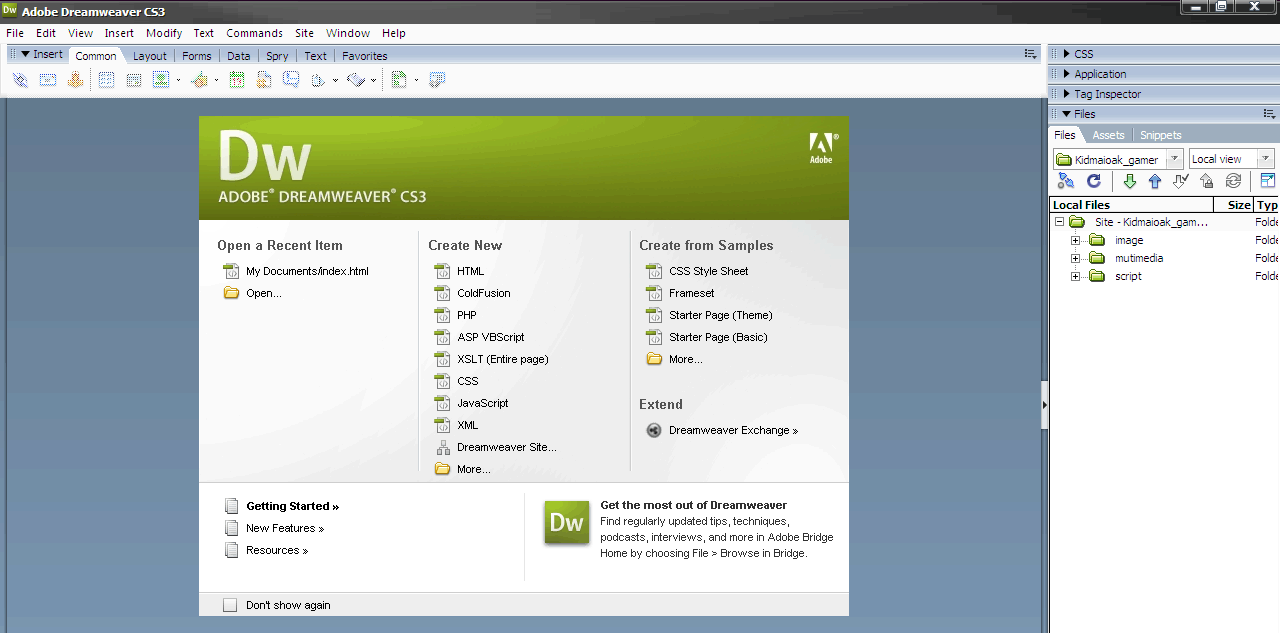Collapse the Site - Kidmaioak_gamer tree node
The height and width of the screenshot is (633, 1280).
click(1060, 222)
